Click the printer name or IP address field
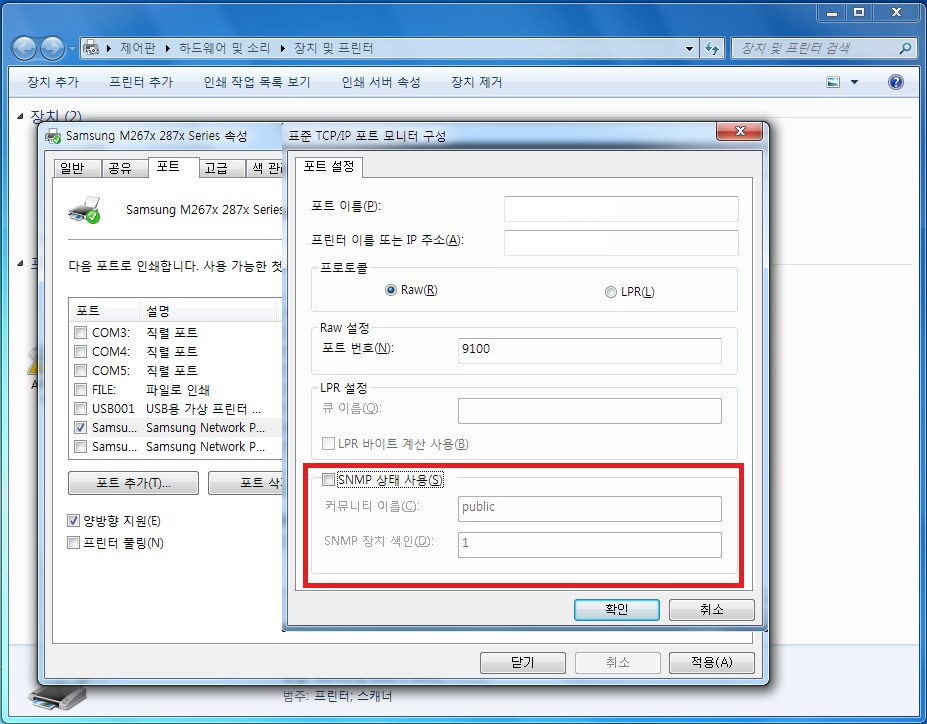 [x=621, y=243]
